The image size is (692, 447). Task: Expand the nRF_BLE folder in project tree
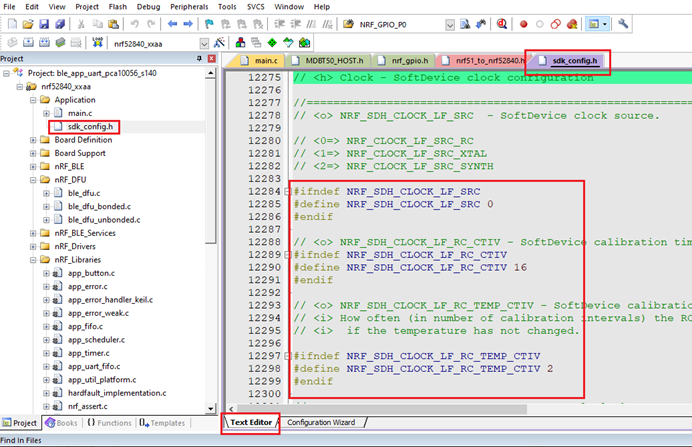(x=33, y=166)
